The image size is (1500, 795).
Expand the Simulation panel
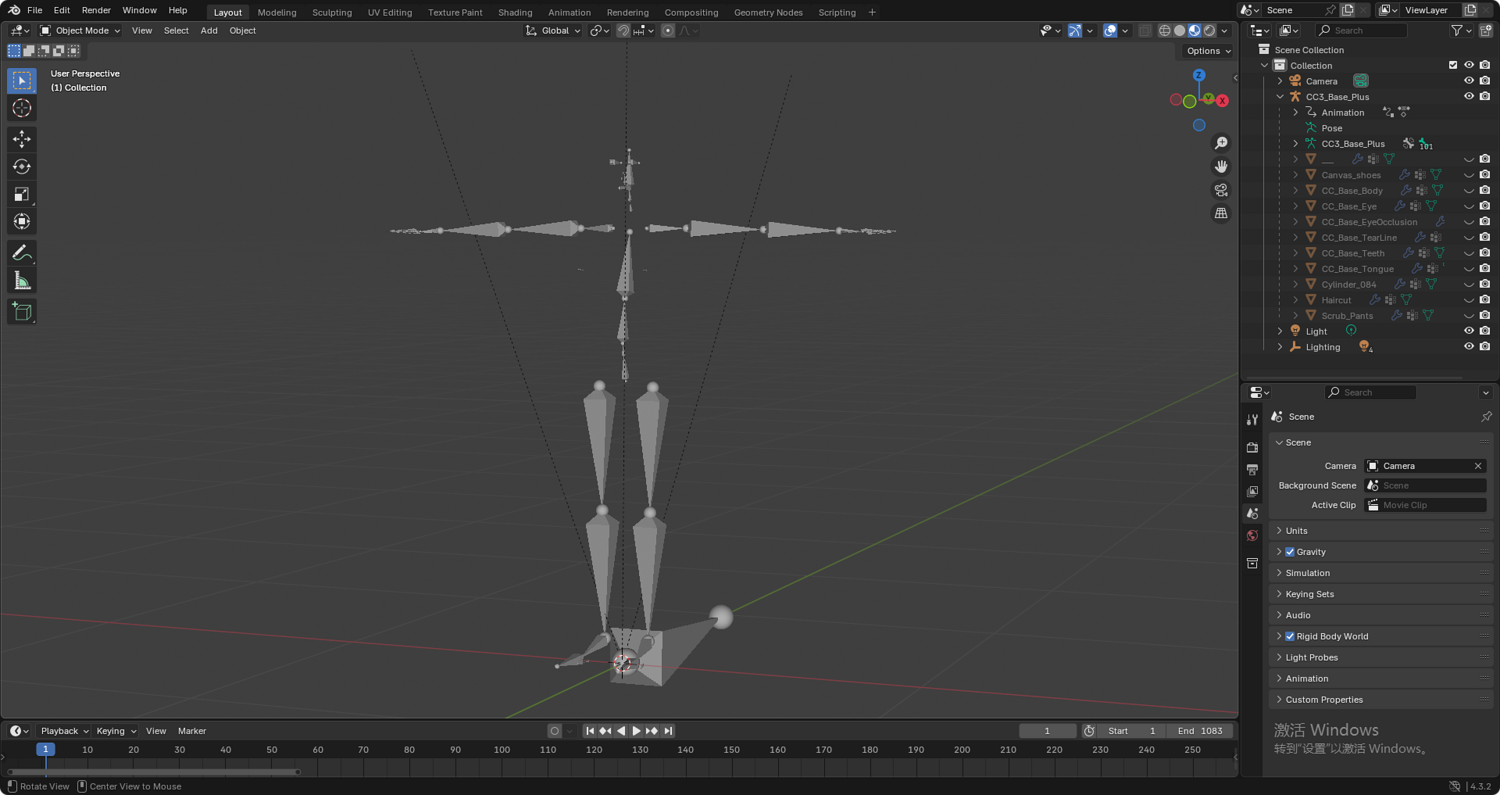(x=1380, y=573)
